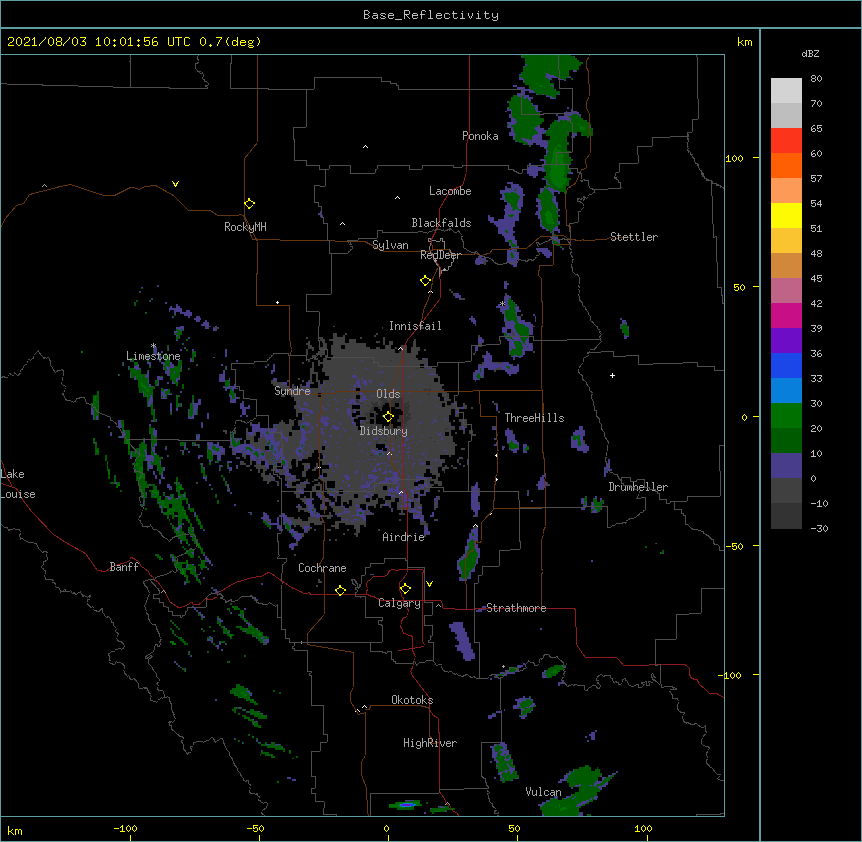This screenshot has height=842, width=862.
Task: Click the Cochrane town label
Action: point(322,568)
